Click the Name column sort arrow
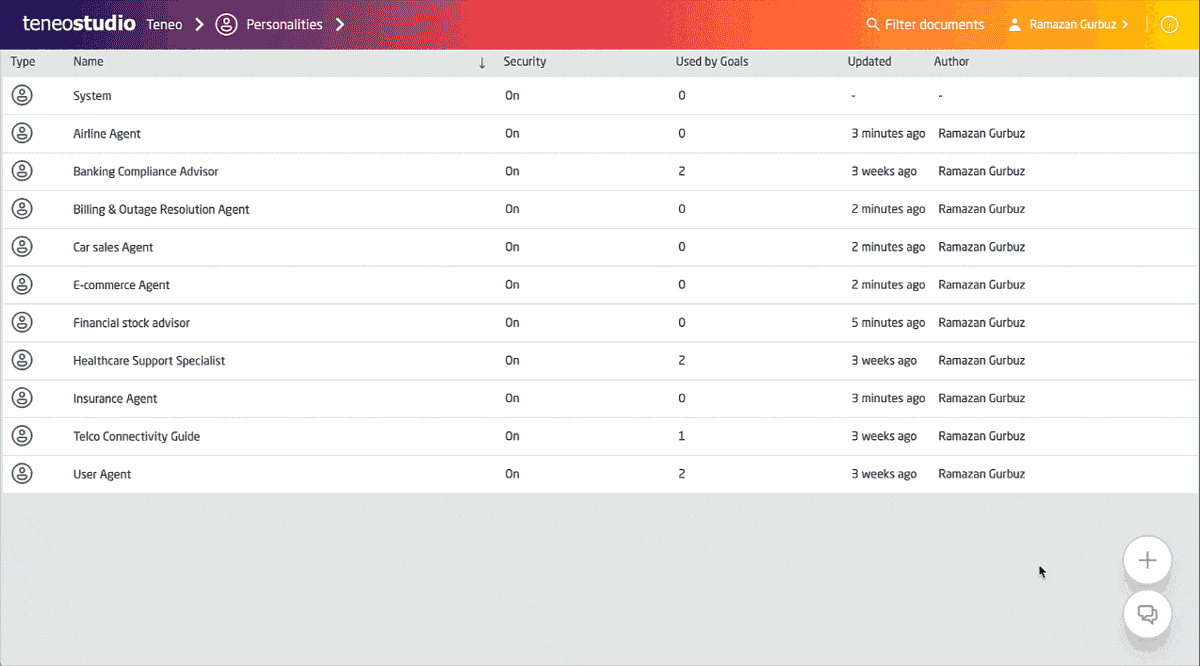This screenshot has height=666, width=1200. pos(482,62)
